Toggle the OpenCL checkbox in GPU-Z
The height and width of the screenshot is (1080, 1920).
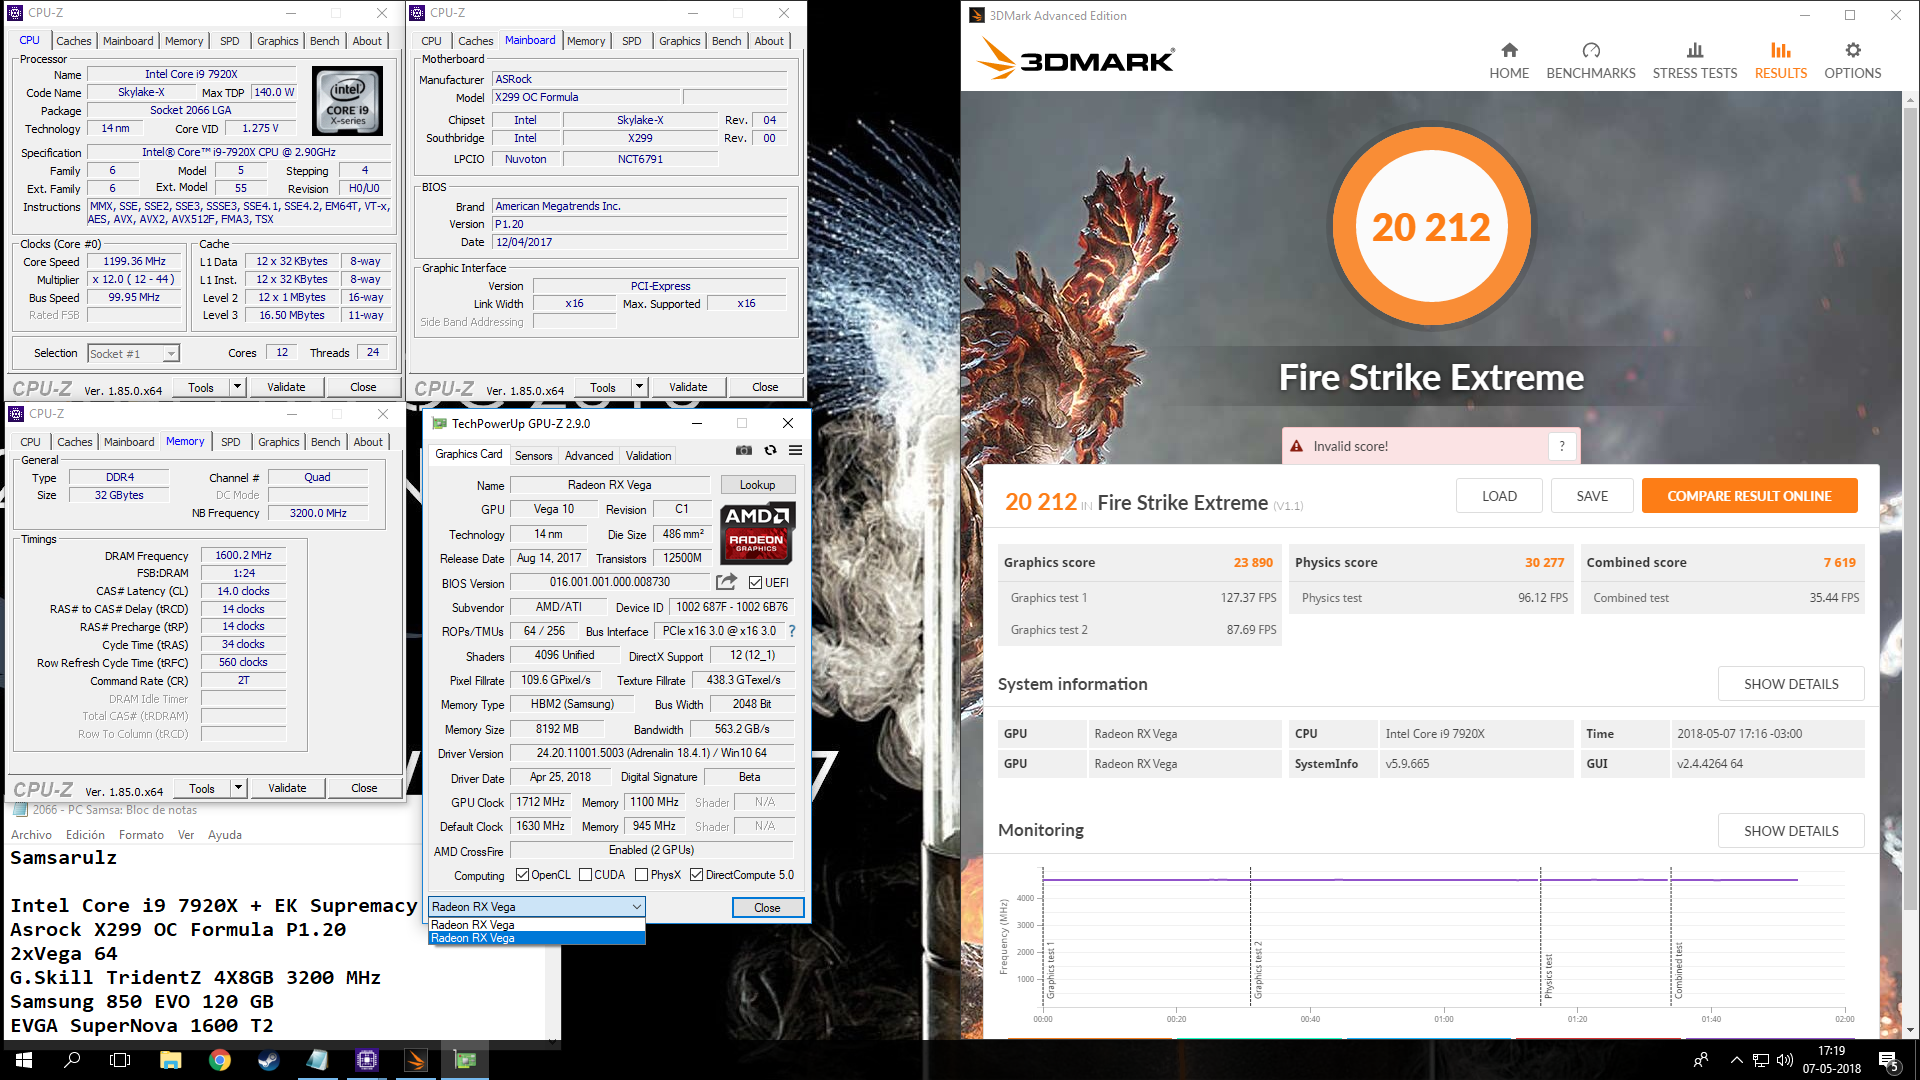point(522,875)
